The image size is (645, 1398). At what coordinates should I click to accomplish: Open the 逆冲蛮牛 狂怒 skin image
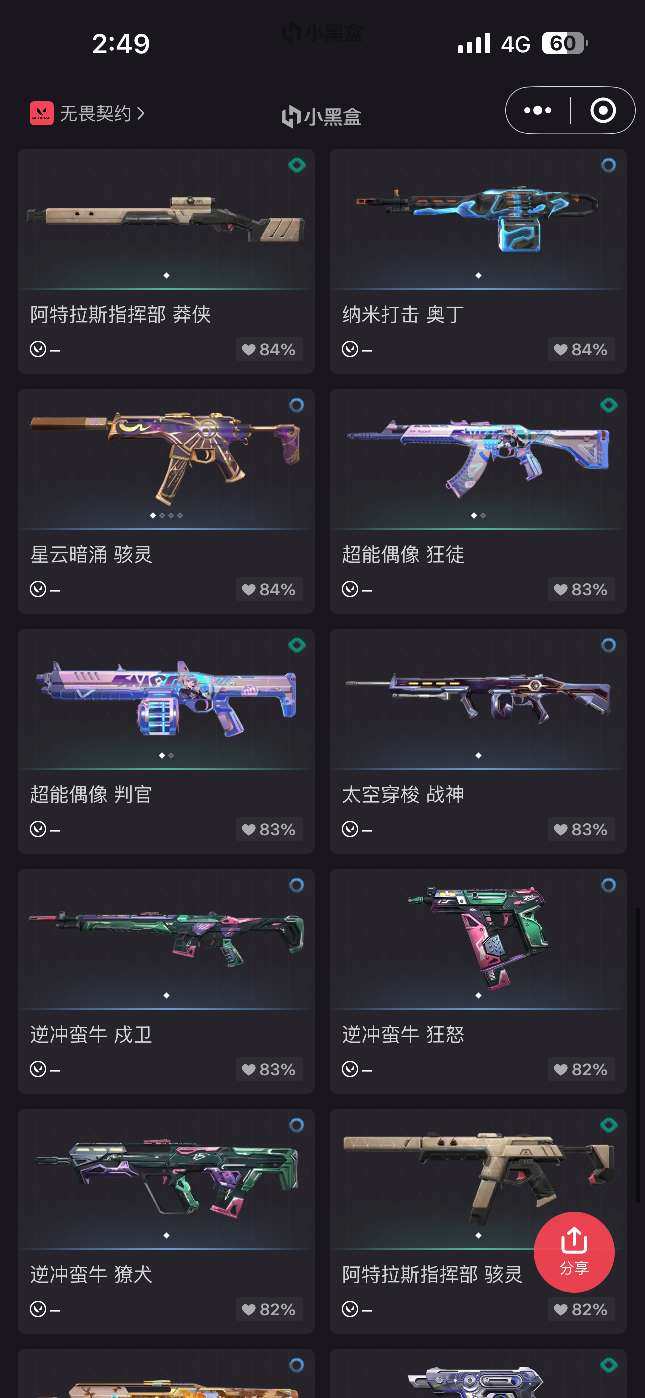coord(478,928)
